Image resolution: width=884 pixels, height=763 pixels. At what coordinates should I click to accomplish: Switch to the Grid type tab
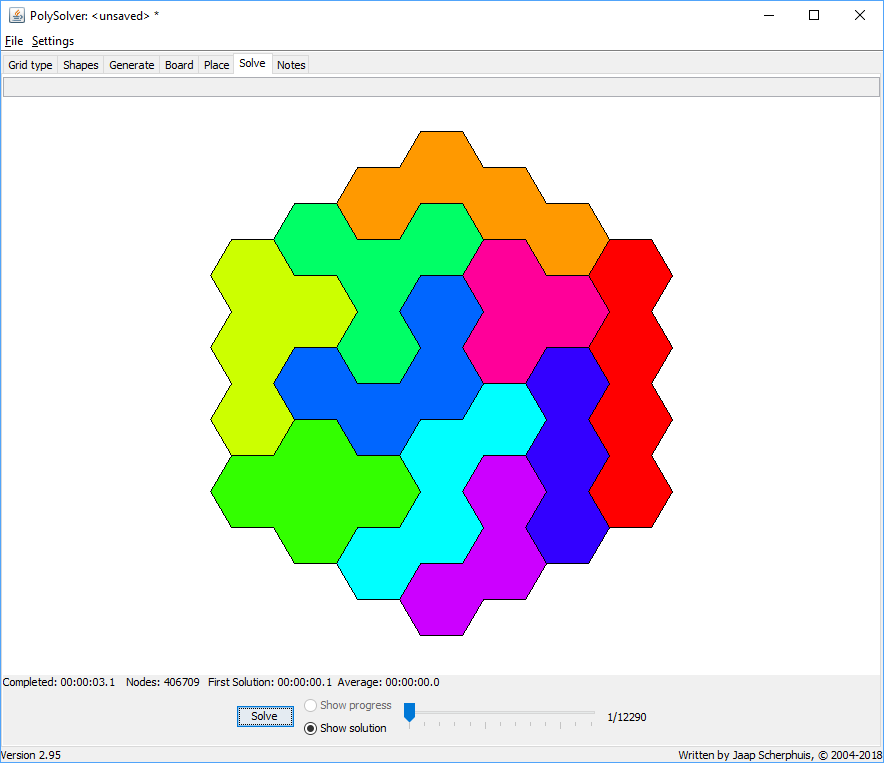(30, 65)
